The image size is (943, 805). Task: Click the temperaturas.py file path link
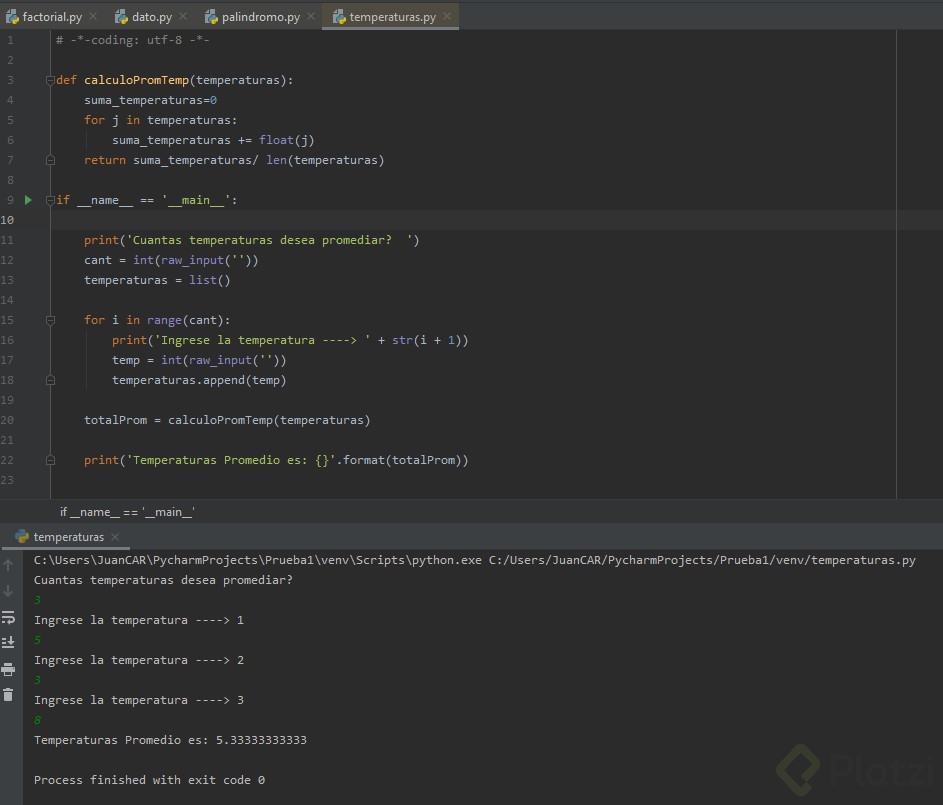tap(701, 560)
